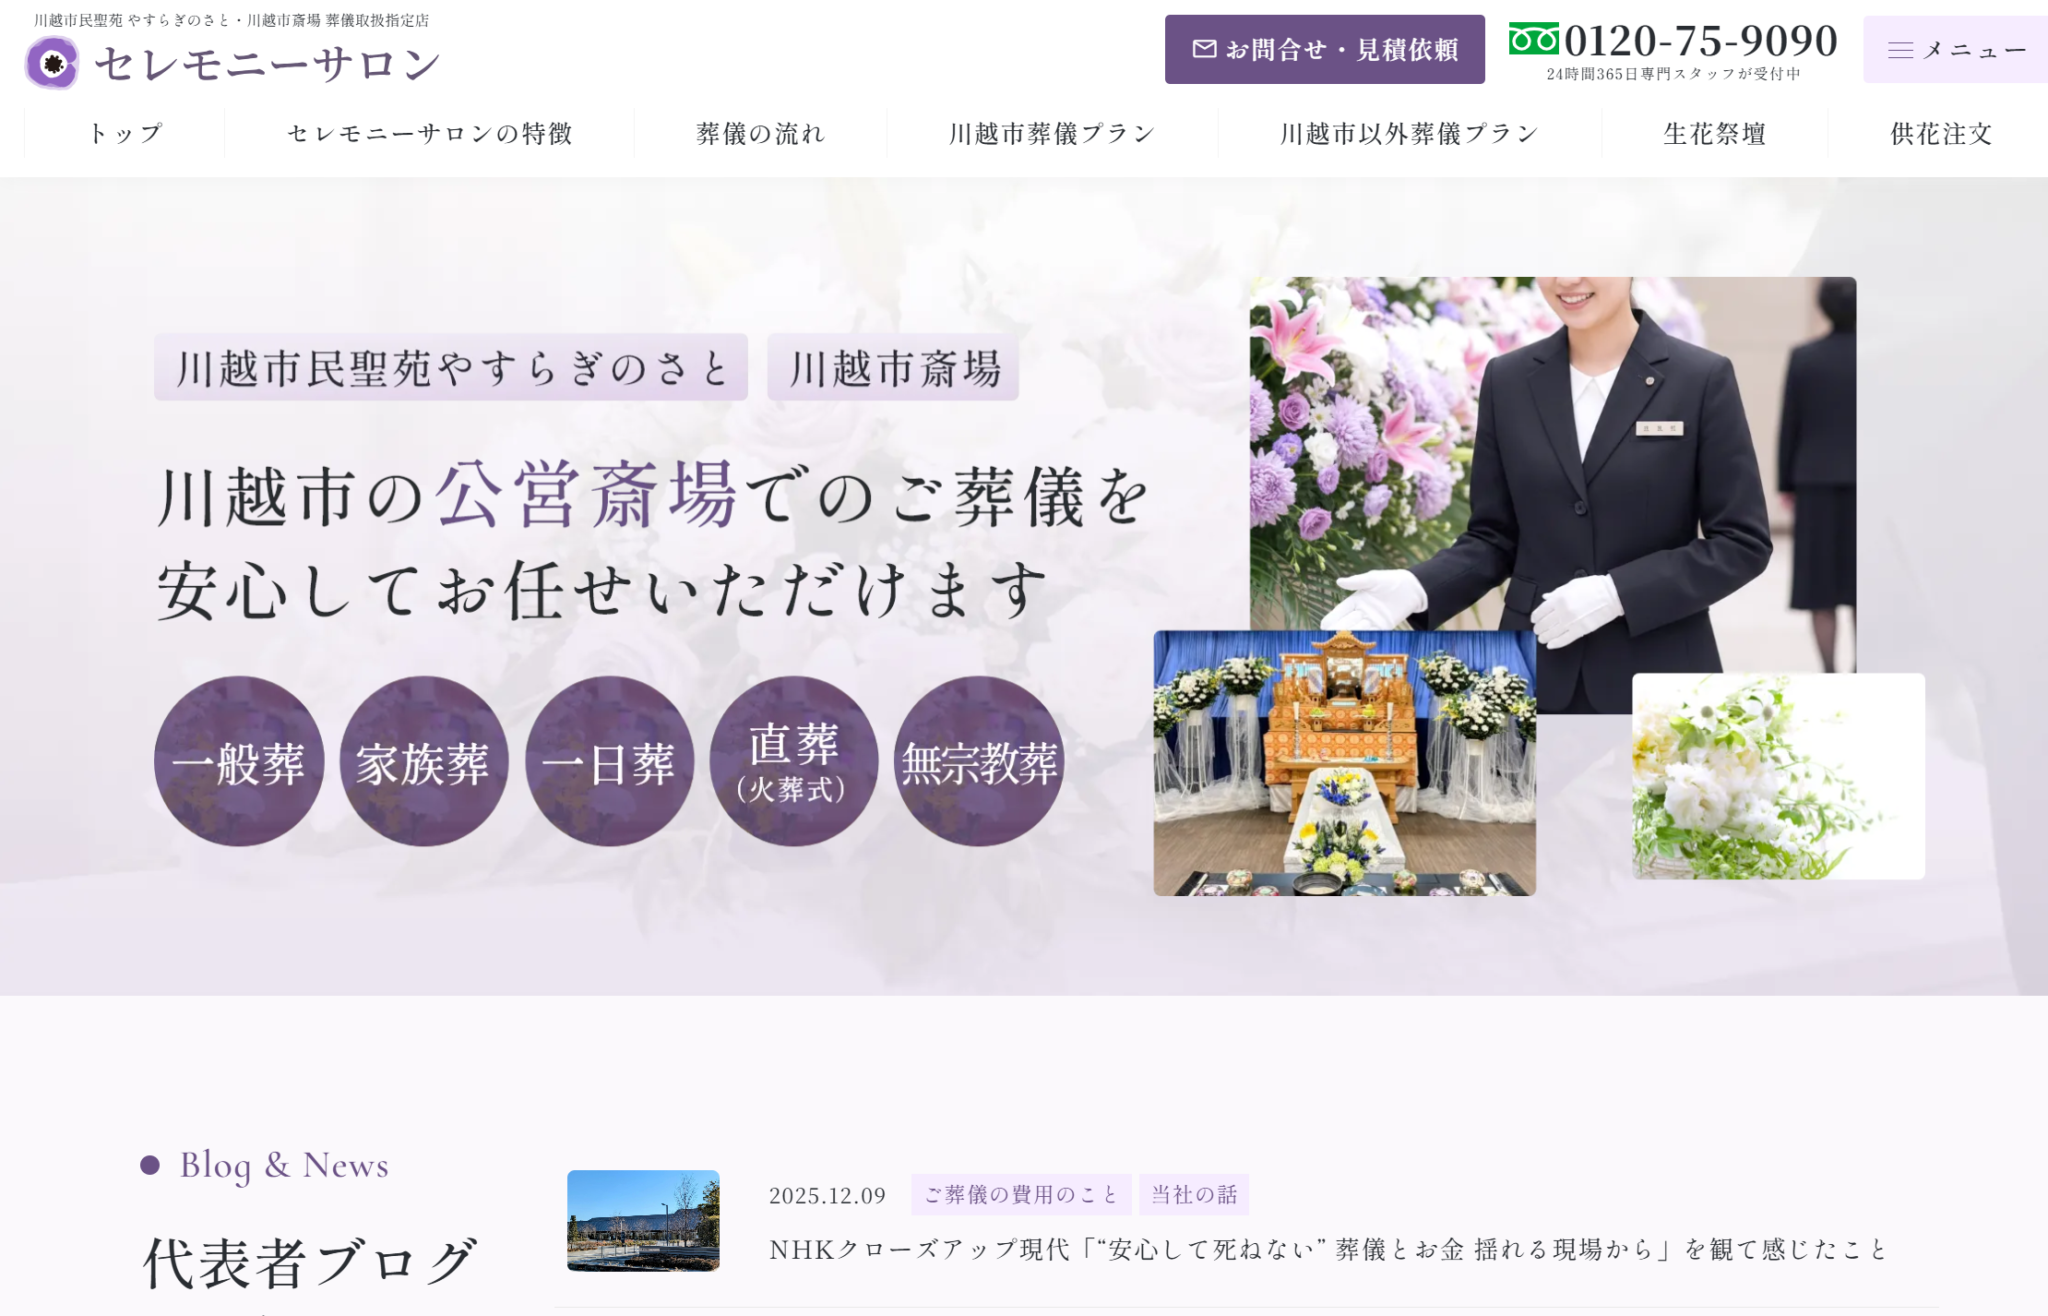This screenshot has height=1316, width=2048.
Task: Select the 一日葬 circle button
Action: coord(609,762)
